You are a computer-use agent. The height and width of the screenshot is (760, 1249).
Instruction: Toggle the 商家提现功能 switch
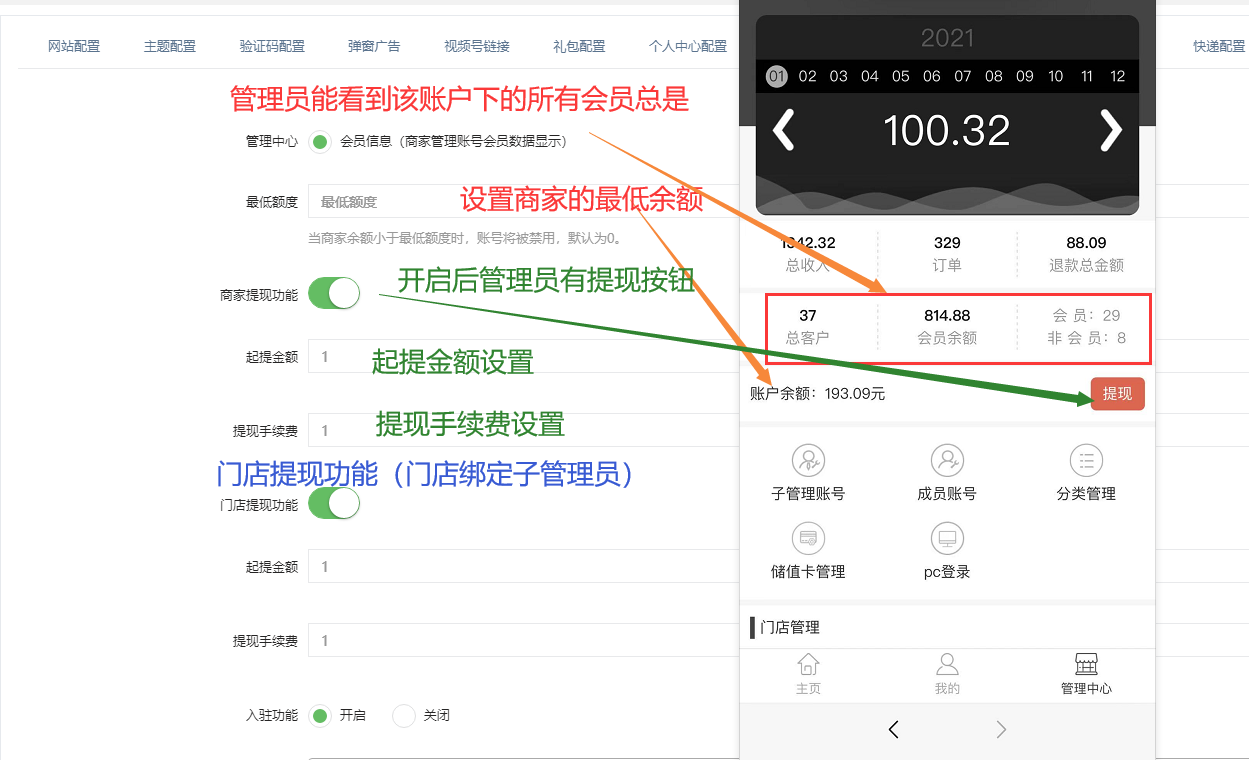334,294
